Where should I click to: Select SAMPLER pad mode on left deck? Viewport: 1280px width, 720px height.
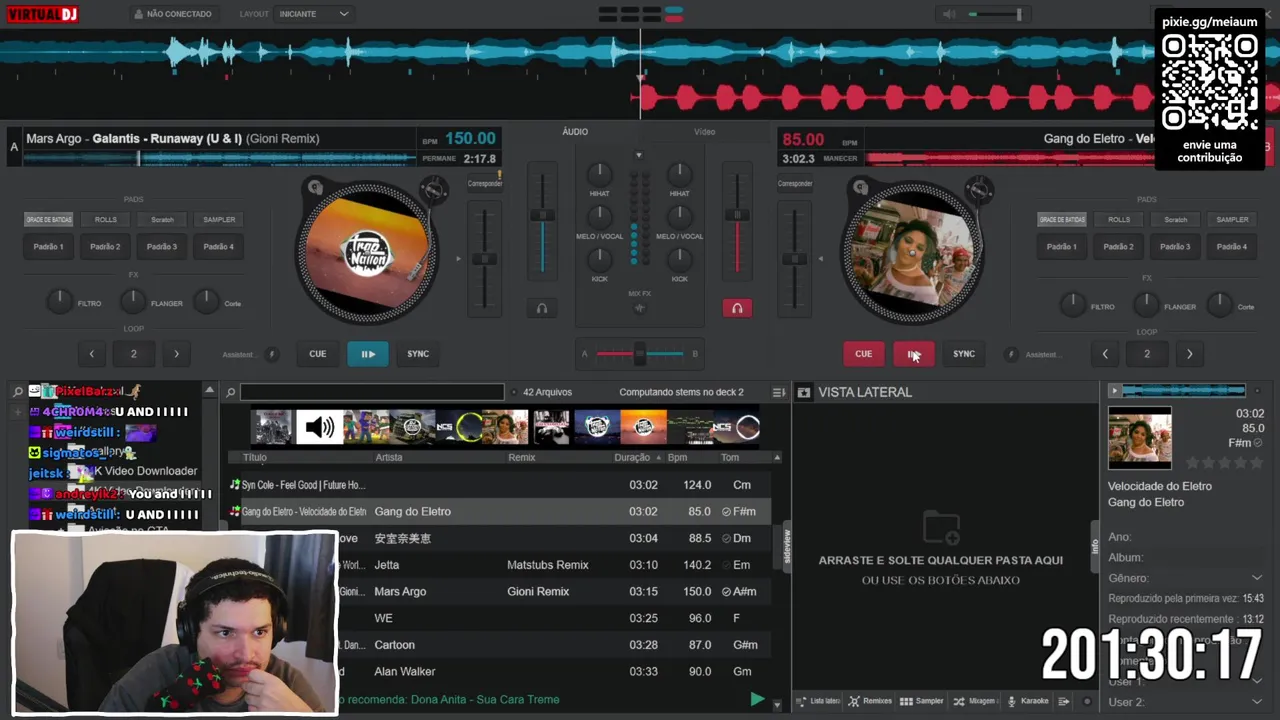pos(219,219)
